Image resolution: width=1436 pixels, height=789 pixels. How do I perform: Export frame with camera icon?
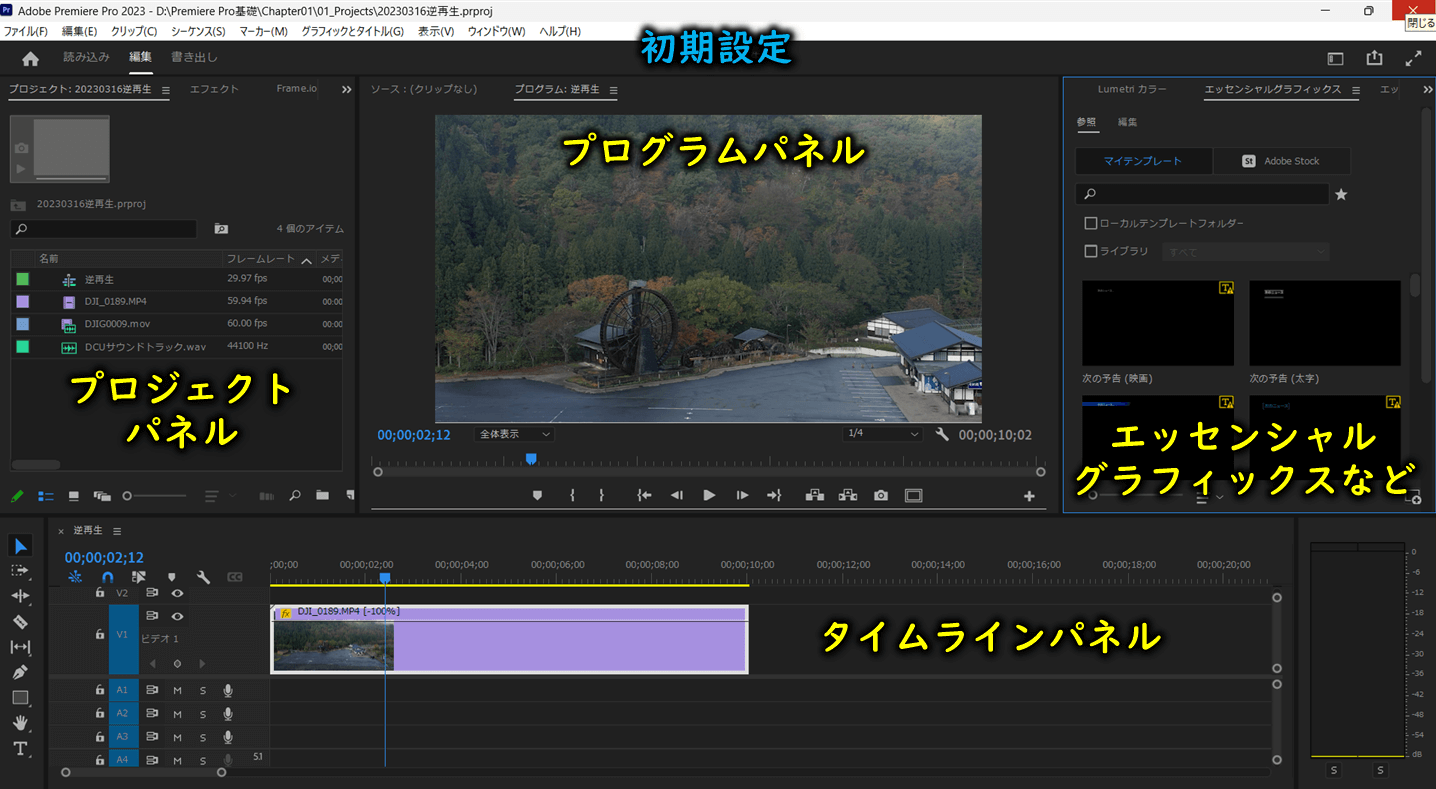coord(880,495)
